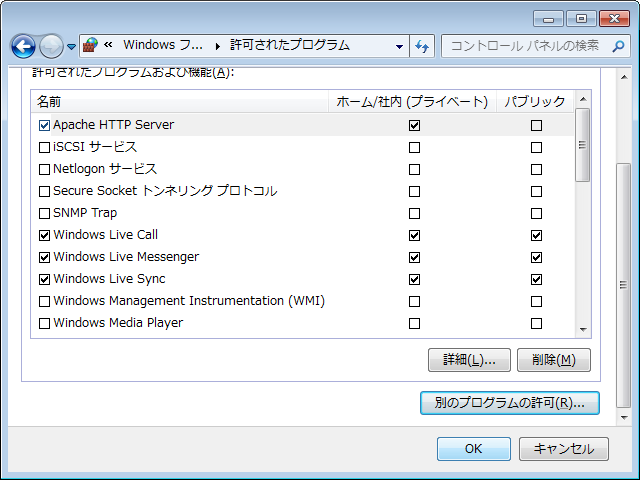Enable Netlogon サービス public checkbox
Image resolution: width=640 pixels, height=480 pixels.
[536, 169]
